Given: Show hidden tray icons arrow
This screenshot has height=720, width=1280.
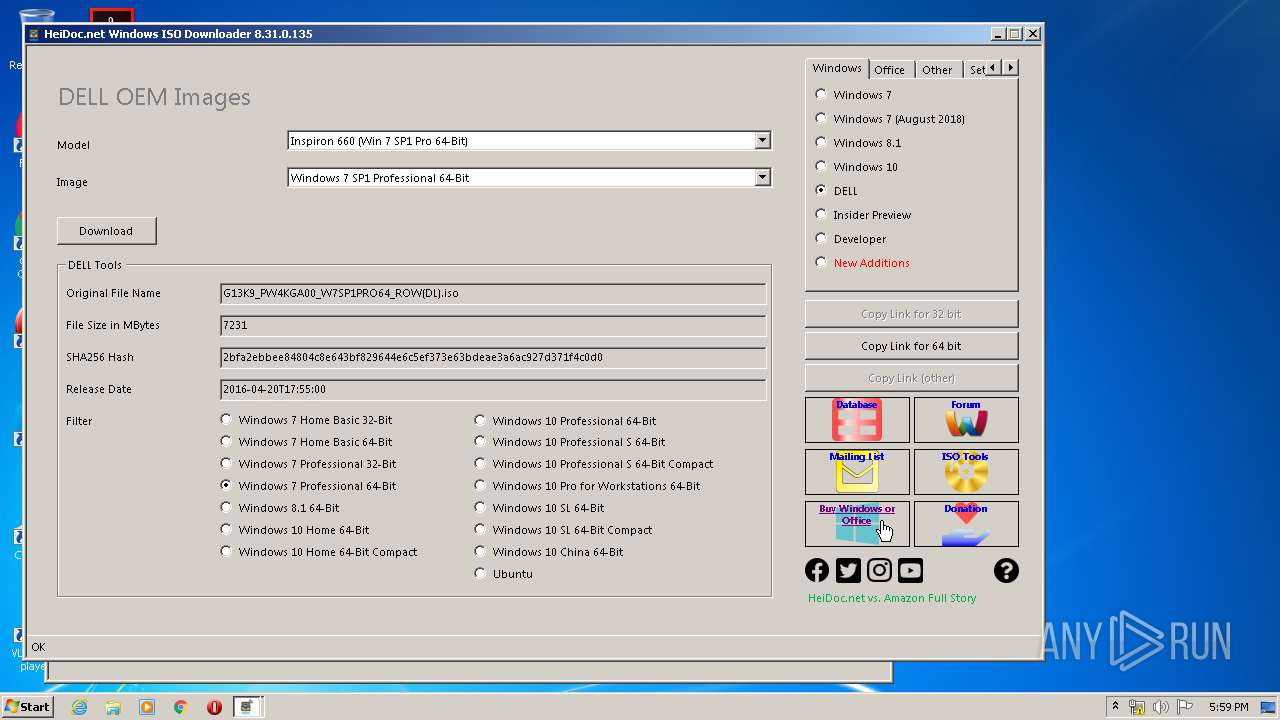Looking at the screenshot, I should pyautogui.click(x=1115, y=707).
